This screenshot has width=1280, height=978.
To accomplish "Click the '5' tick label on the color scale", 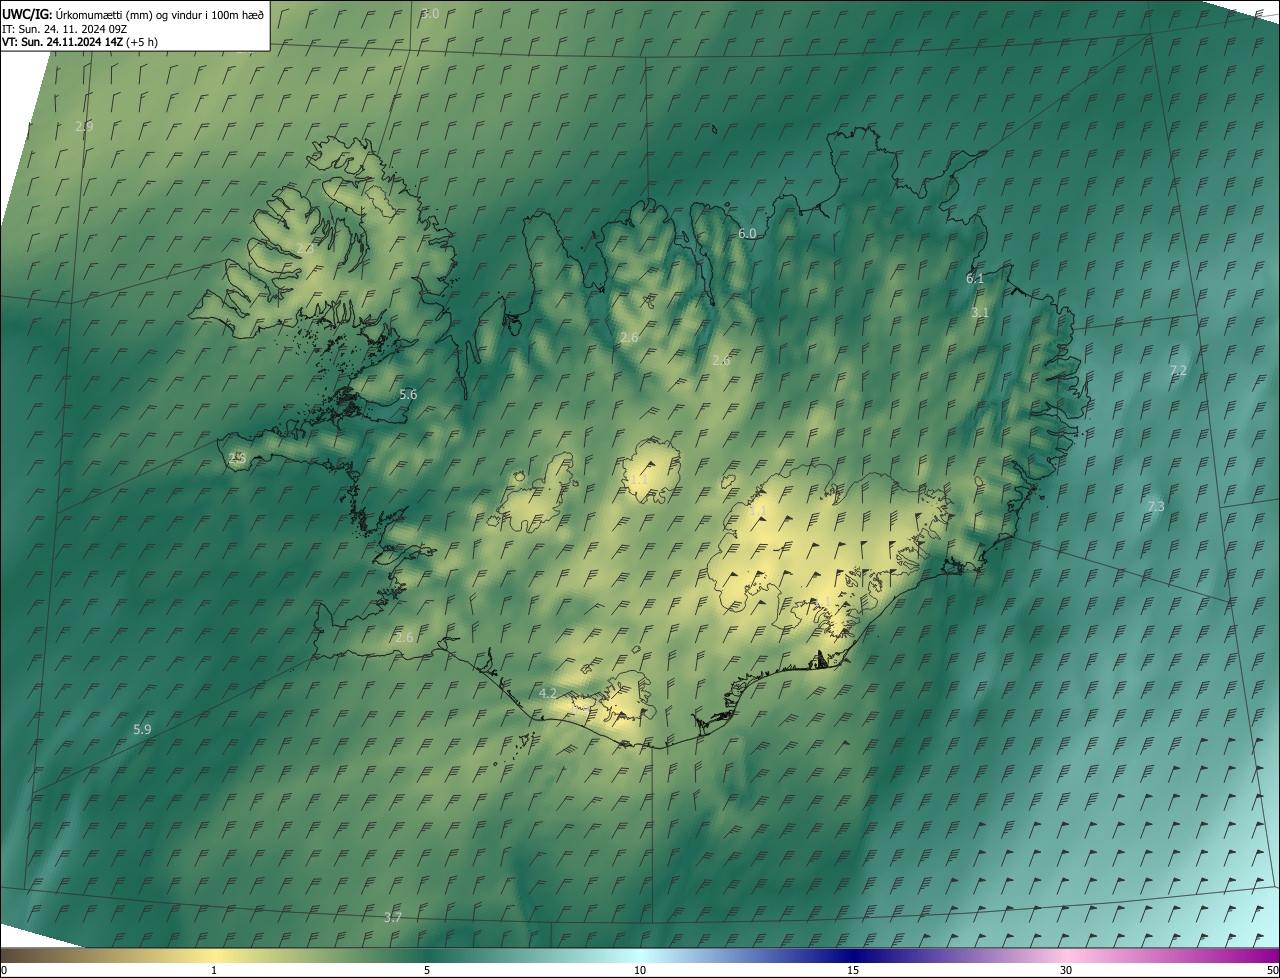I will (x=427, y=970).
